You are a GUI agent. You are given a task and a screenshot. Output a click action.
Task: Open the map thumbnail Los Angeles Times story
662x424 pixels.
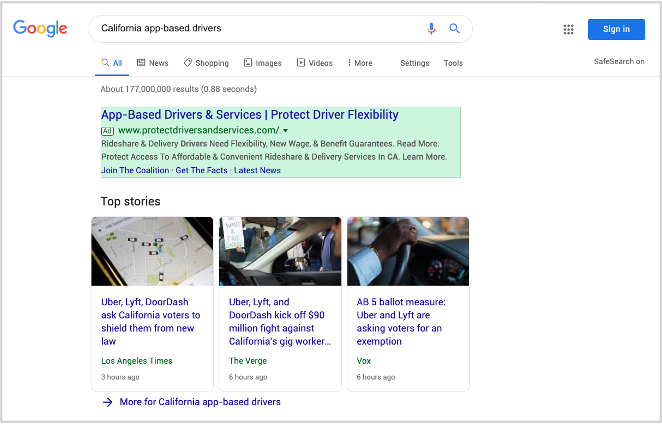click(152, 251)
